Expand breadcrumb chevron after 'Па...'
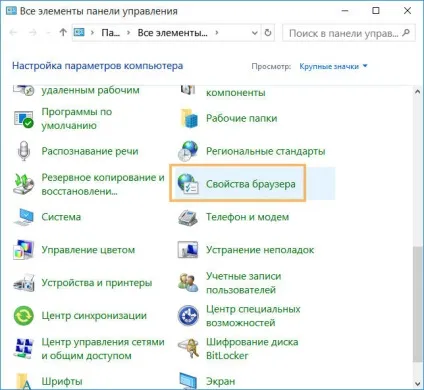The height and width of the screenshot is (390, 424). [129, 33]
